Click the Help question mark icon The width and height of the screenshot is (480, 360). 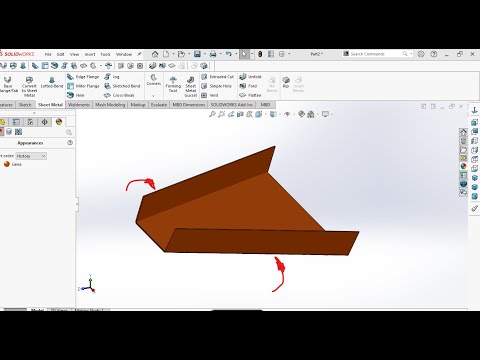pyautogui.click(x=434, y=54)
